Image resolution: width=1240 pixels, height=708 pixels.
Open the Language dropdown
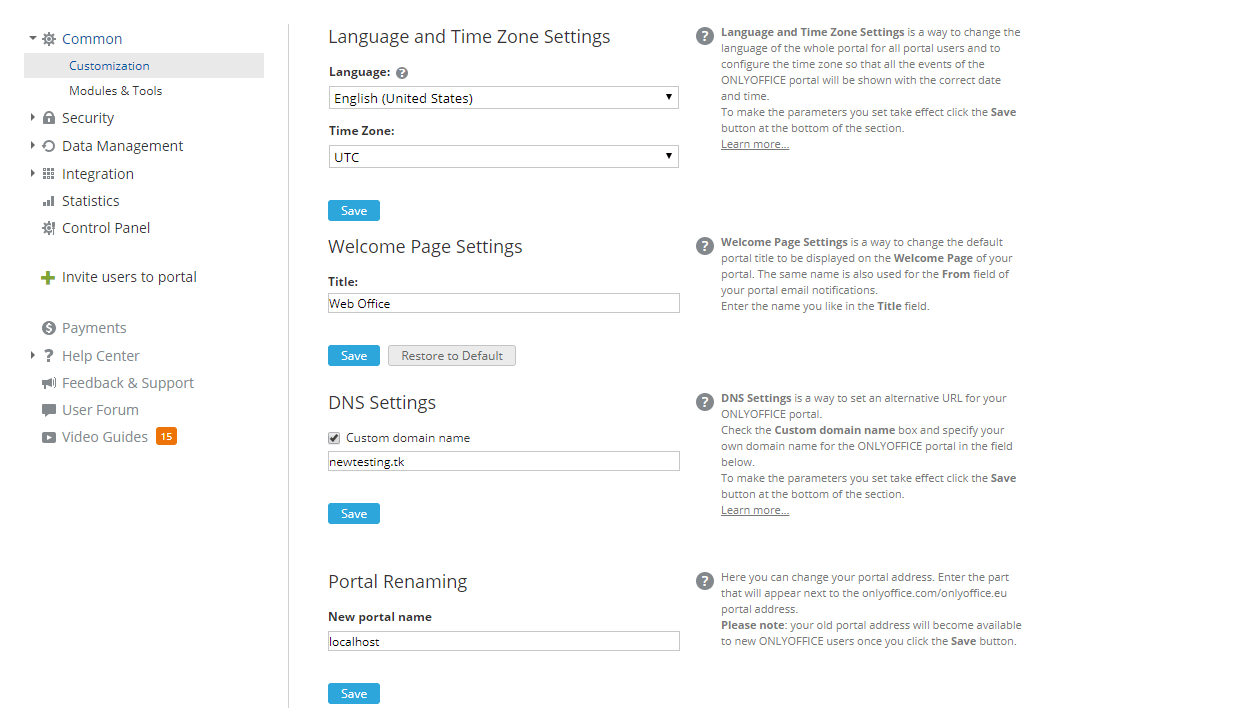tap(503, 98)
